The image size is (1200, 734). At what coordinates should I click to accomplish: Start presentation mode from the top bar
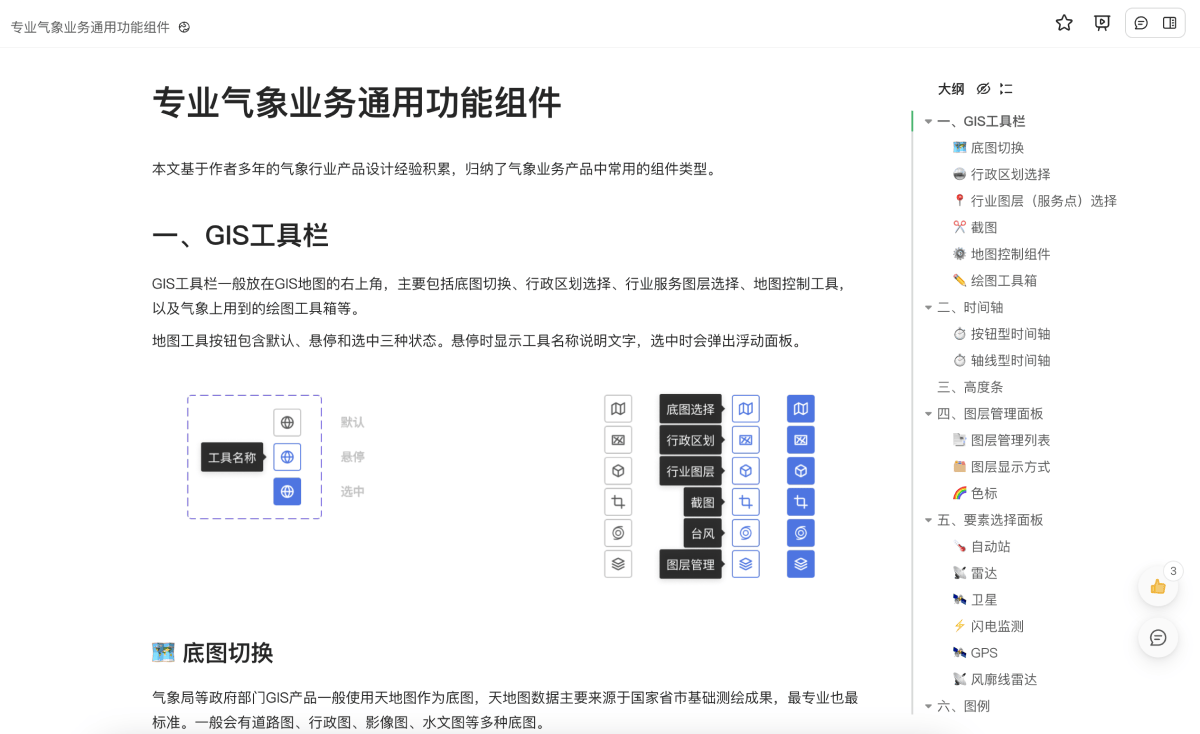click(1102, 23)
